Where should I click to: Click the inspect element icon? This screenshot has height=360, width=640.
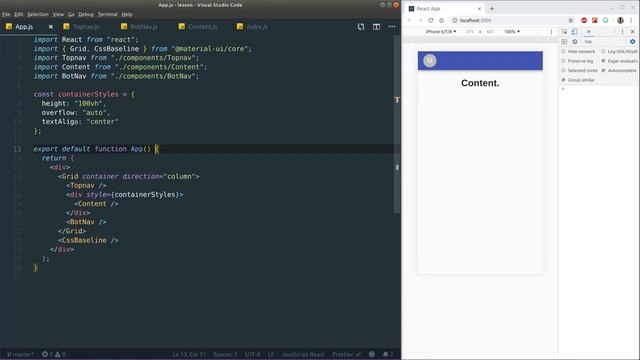coord(564,31)
